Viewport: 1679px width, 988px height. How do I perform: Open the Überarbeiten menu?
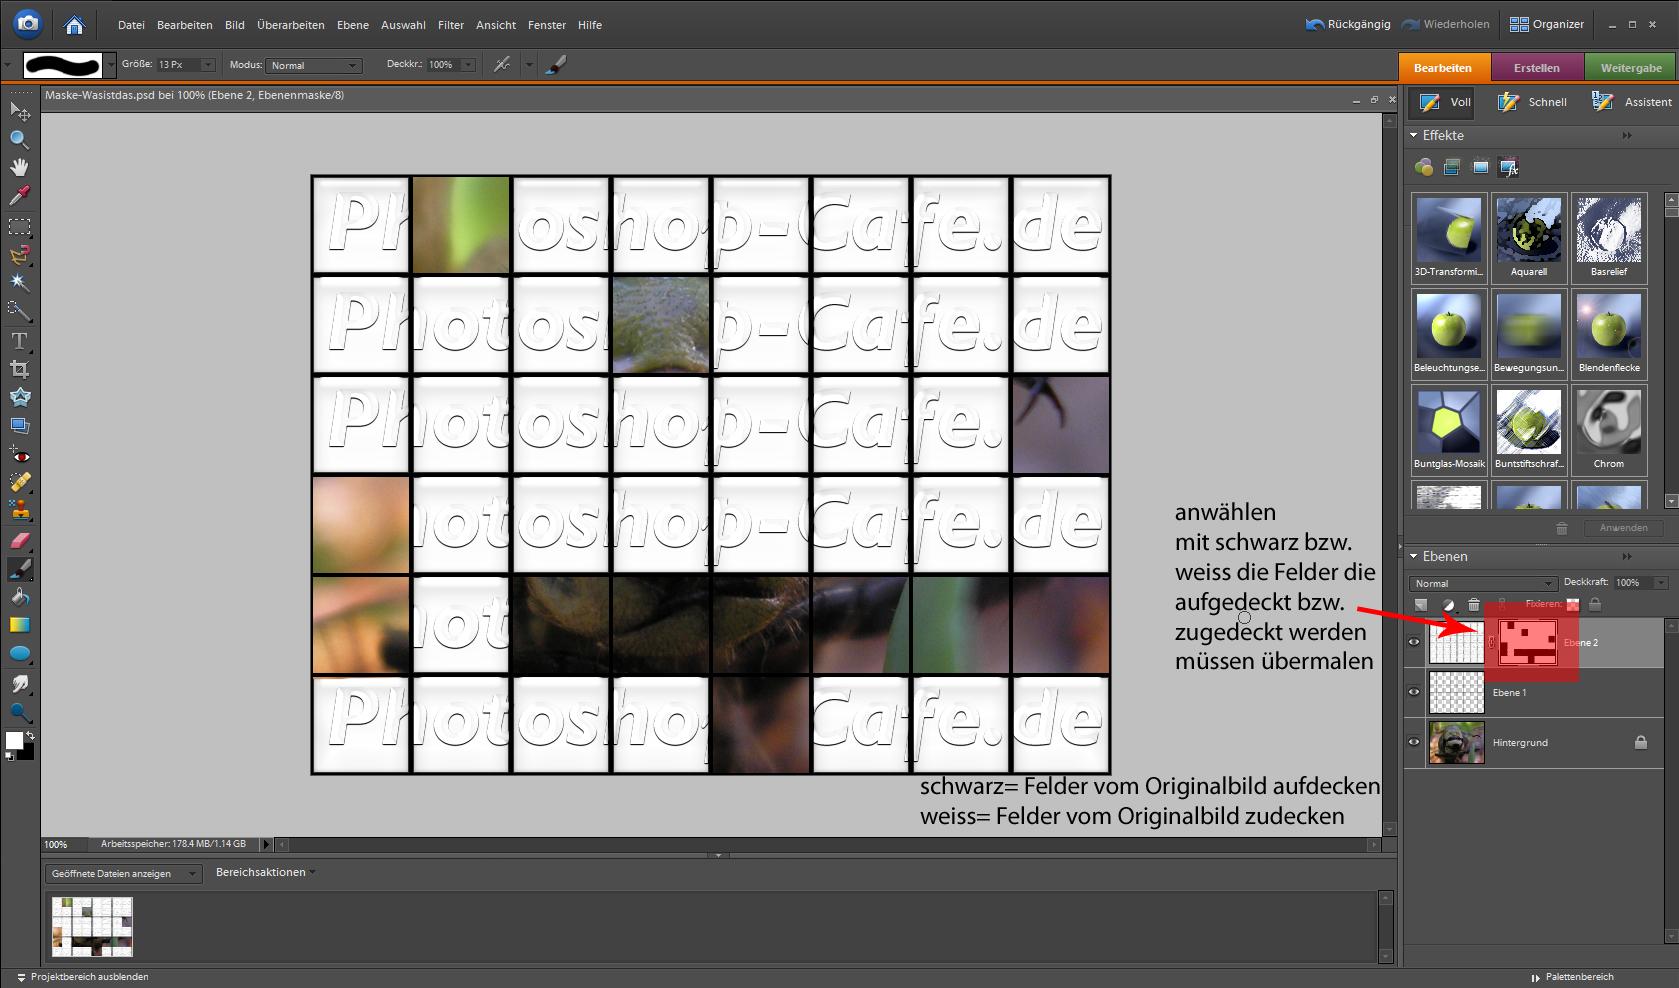pyautogui.click(x=290, y=25)
